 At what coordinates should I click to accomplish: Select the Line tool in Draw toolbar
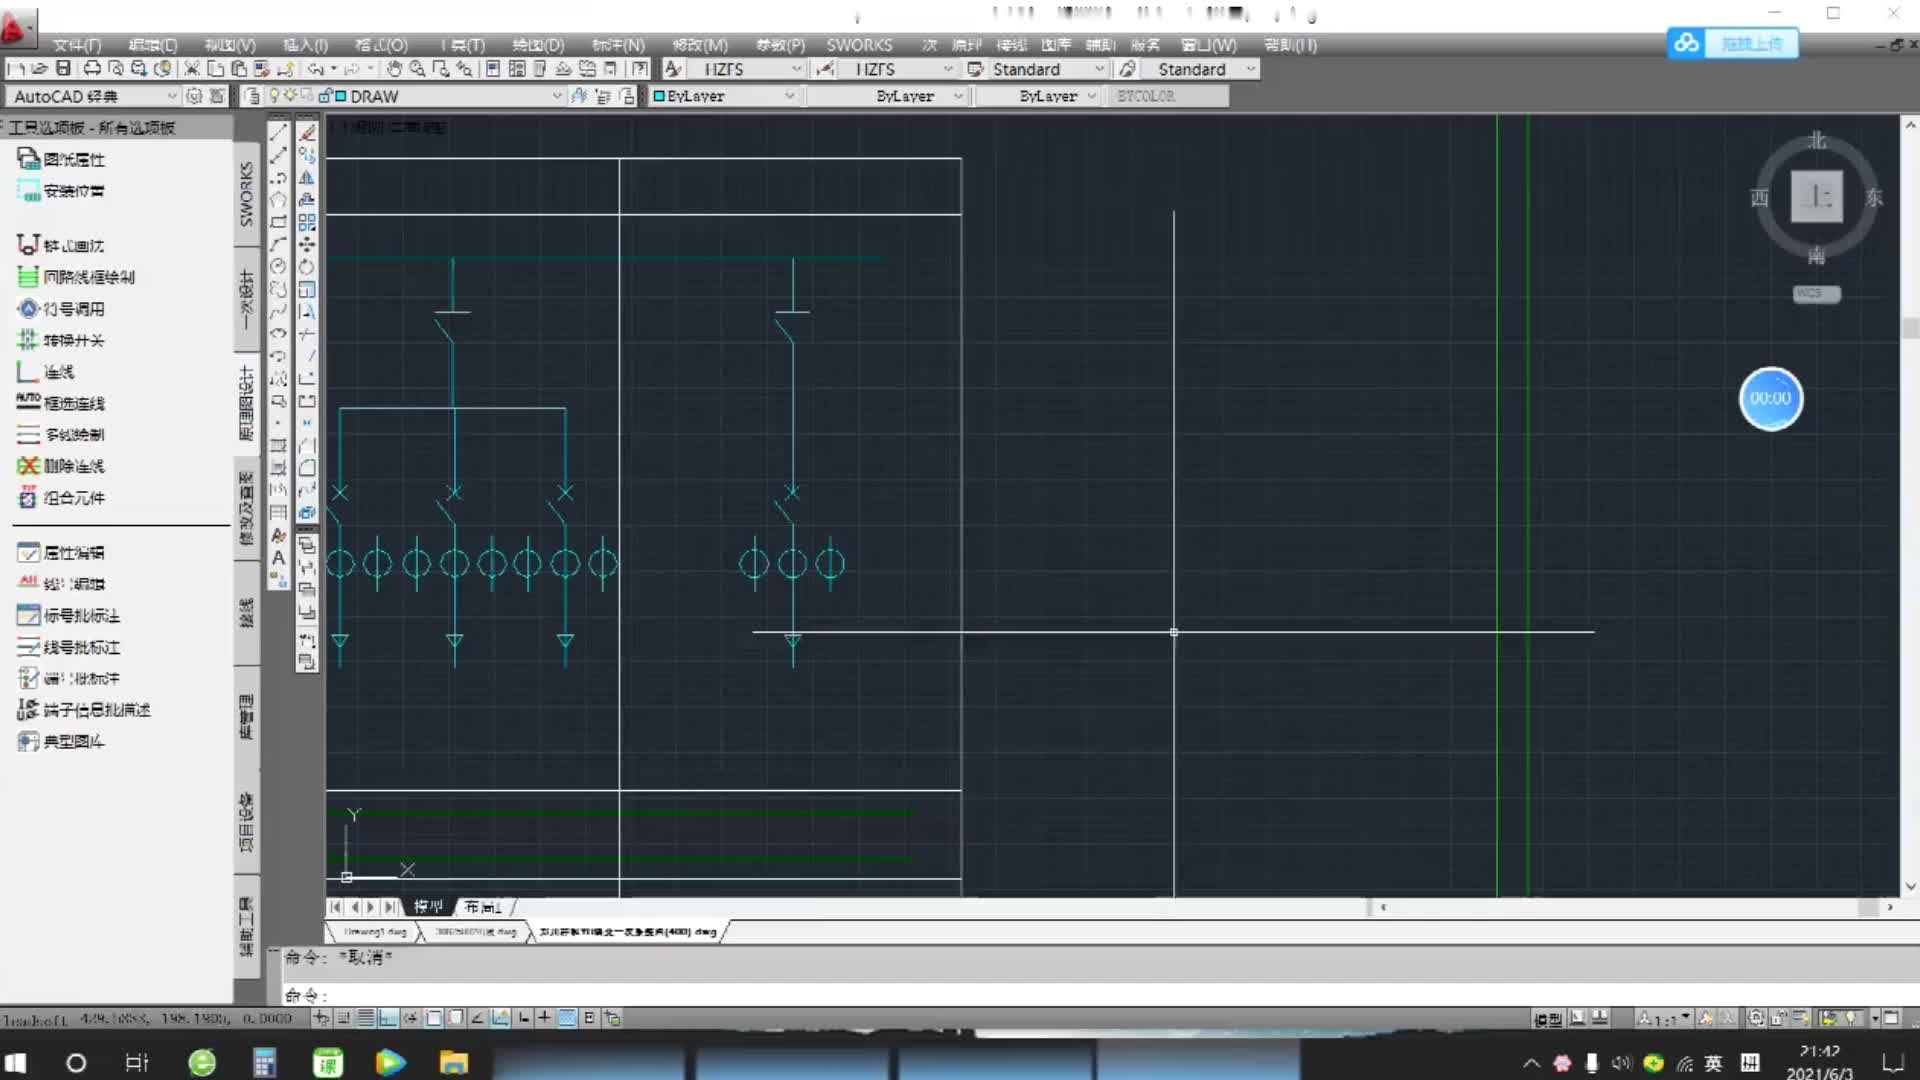(278, 132)
